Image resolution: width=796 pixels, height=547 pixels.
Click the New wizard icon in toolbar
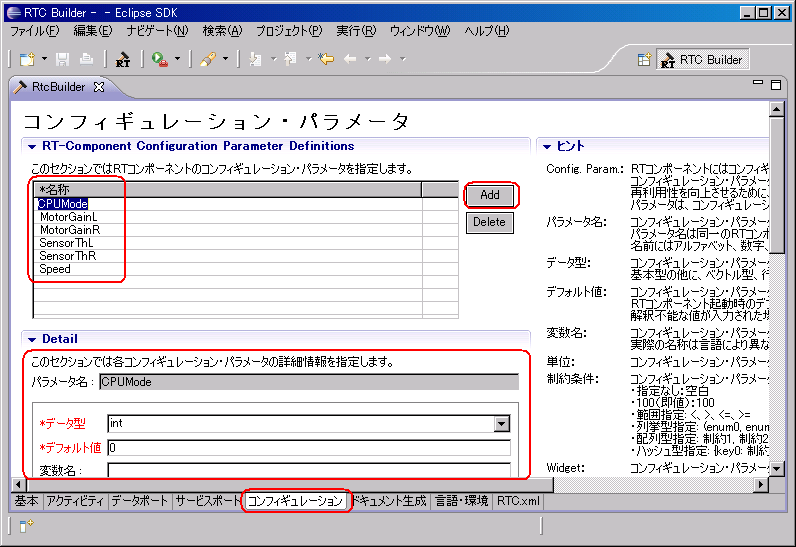tap(26, 59)
